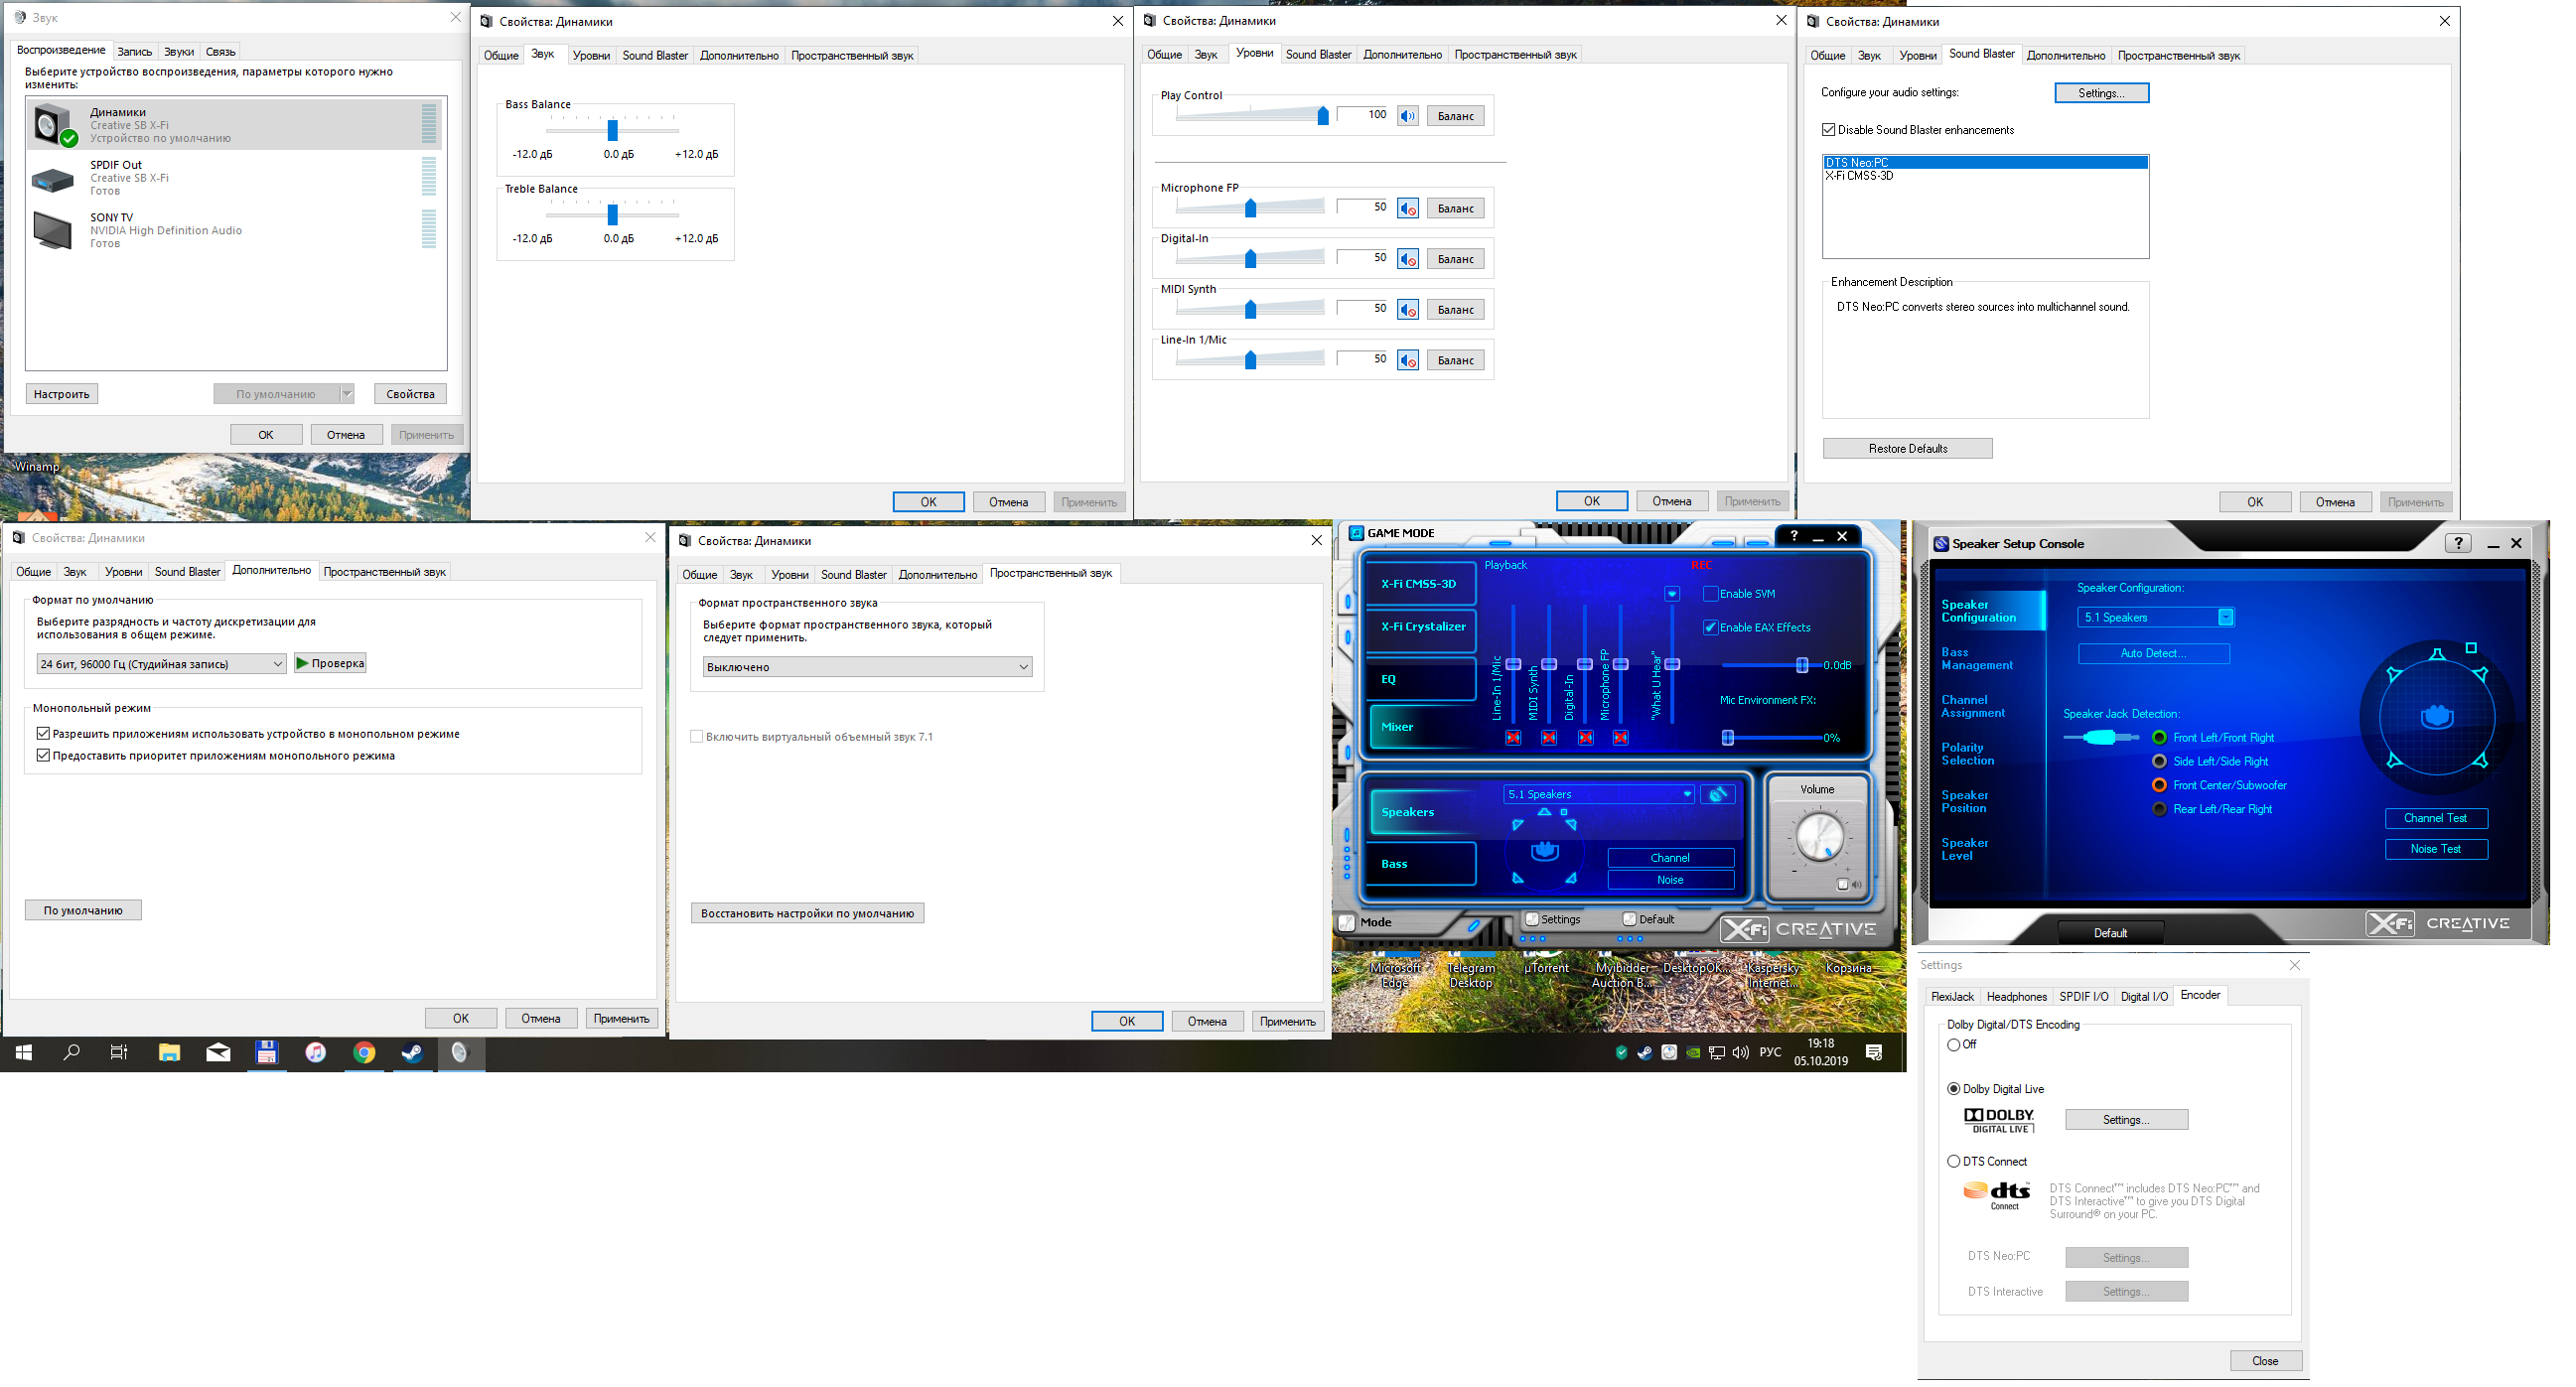Click the Chrome taskbar icon

point(364,1053)
